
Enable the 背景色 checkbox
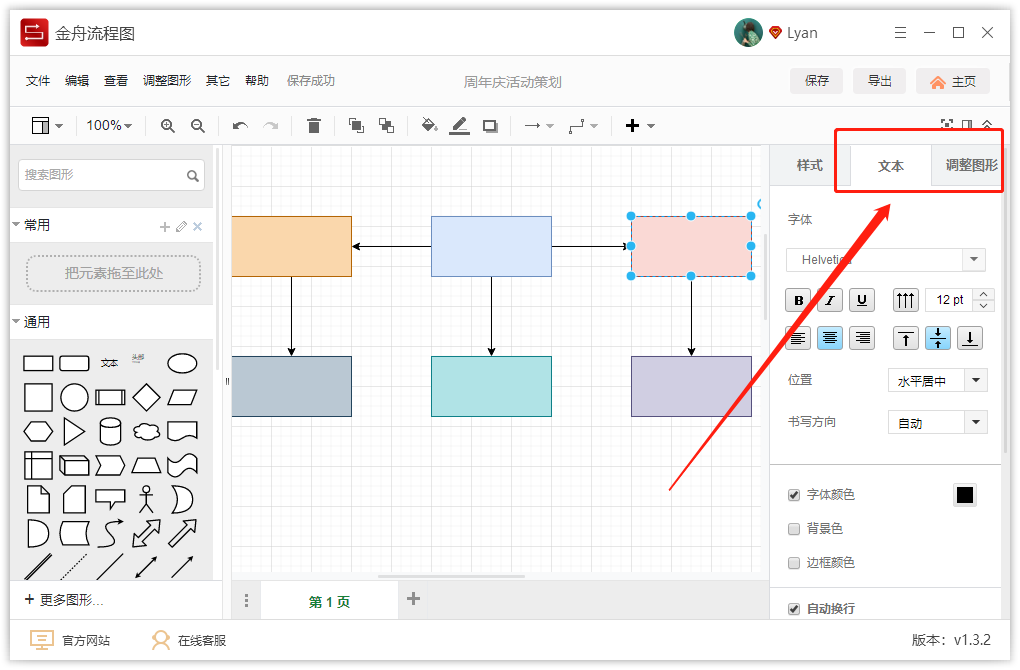coord(793,528)
